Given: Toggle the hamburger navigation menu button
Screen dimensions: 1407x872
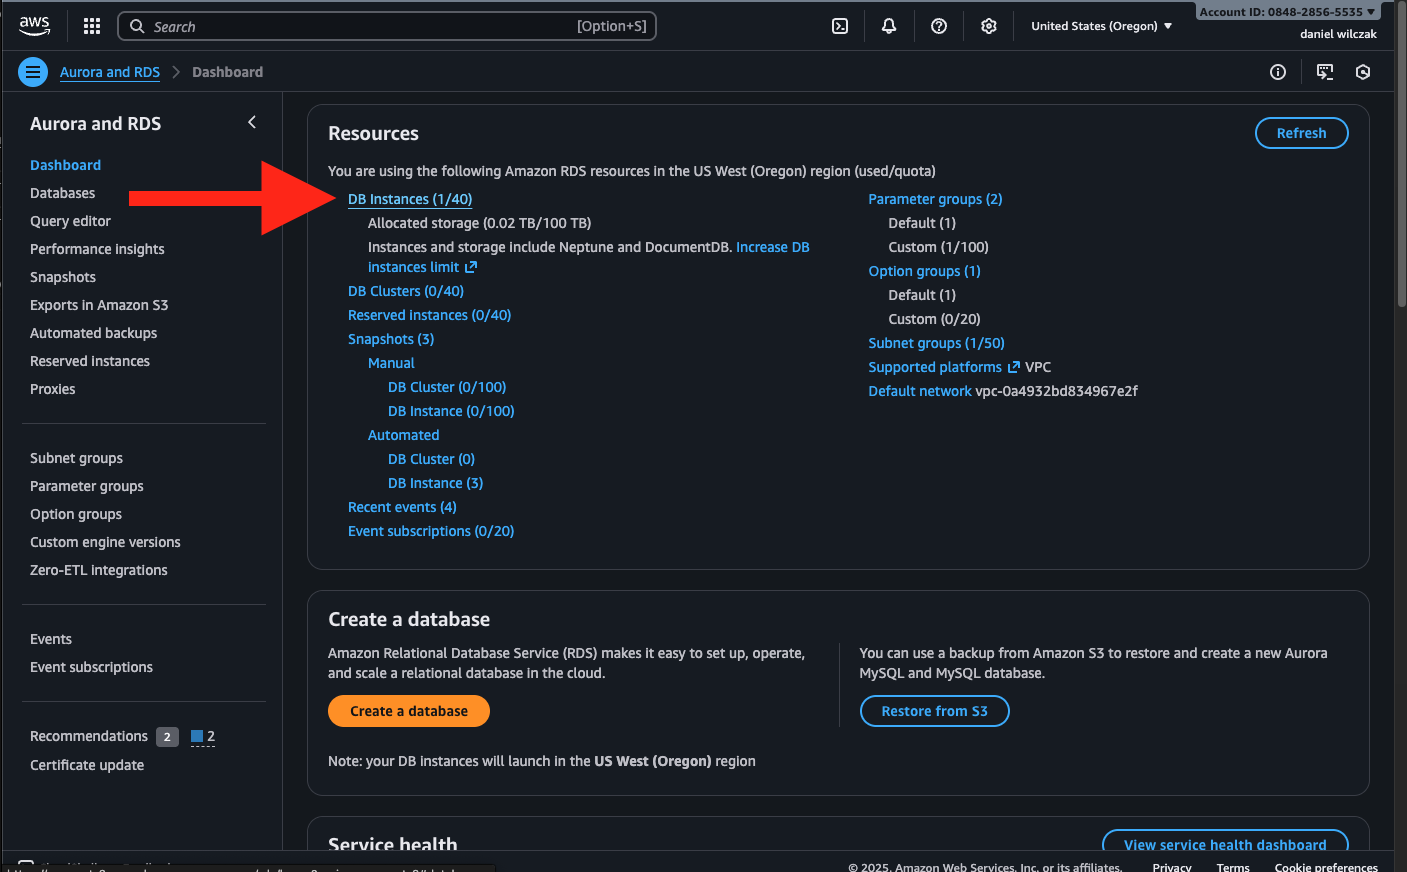Looking at the screenshot, I should point(33,72).
